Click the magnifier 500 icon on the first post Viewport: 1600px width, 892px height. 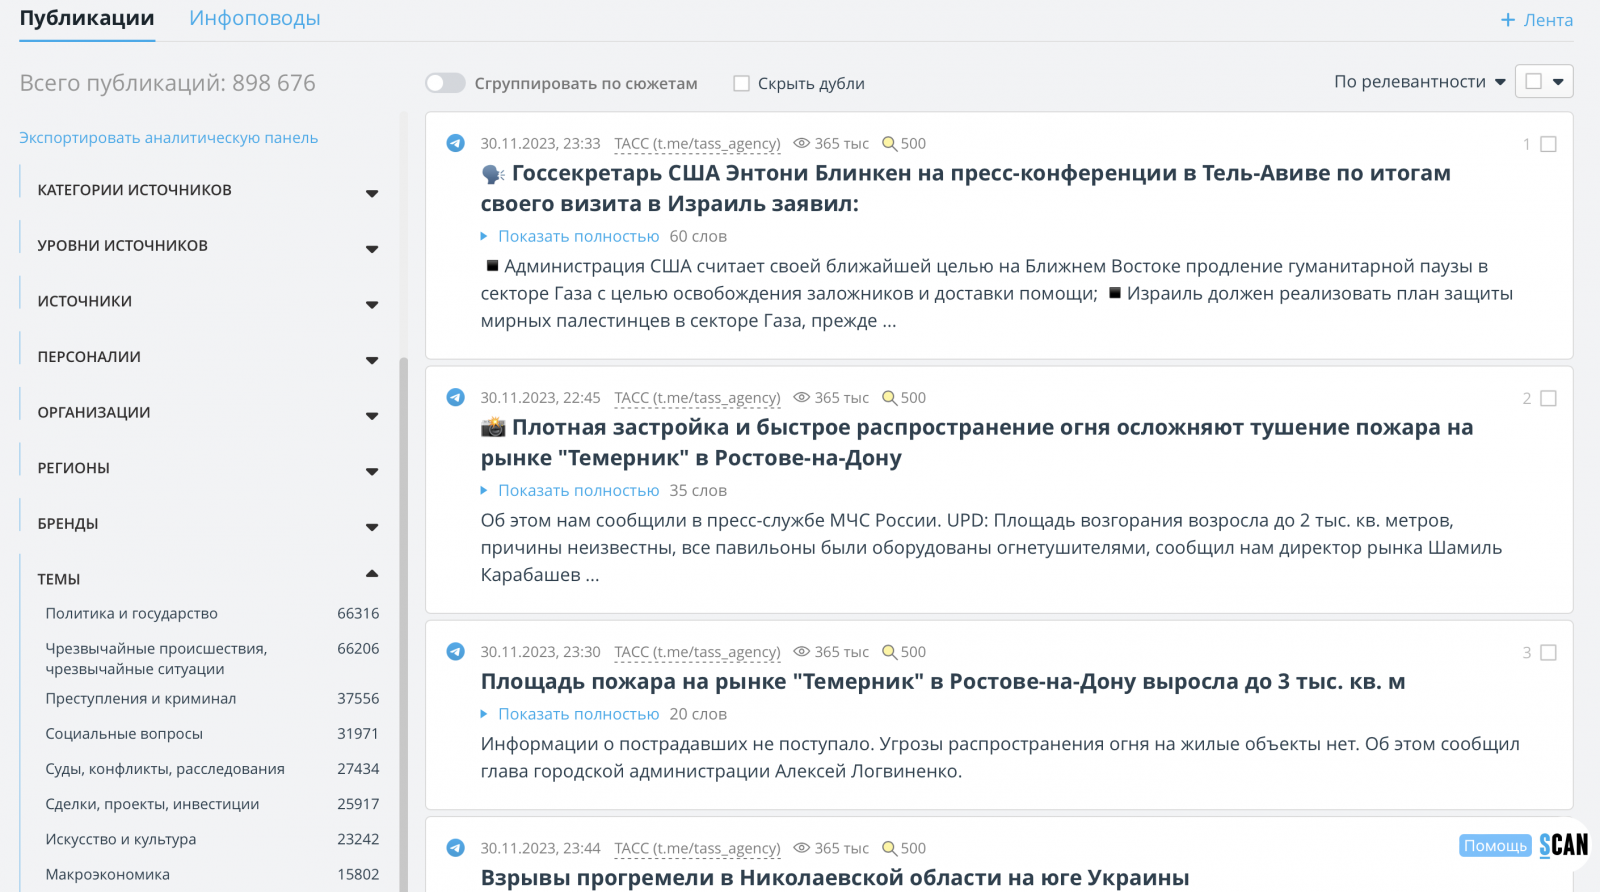click(x=889, y=144)
